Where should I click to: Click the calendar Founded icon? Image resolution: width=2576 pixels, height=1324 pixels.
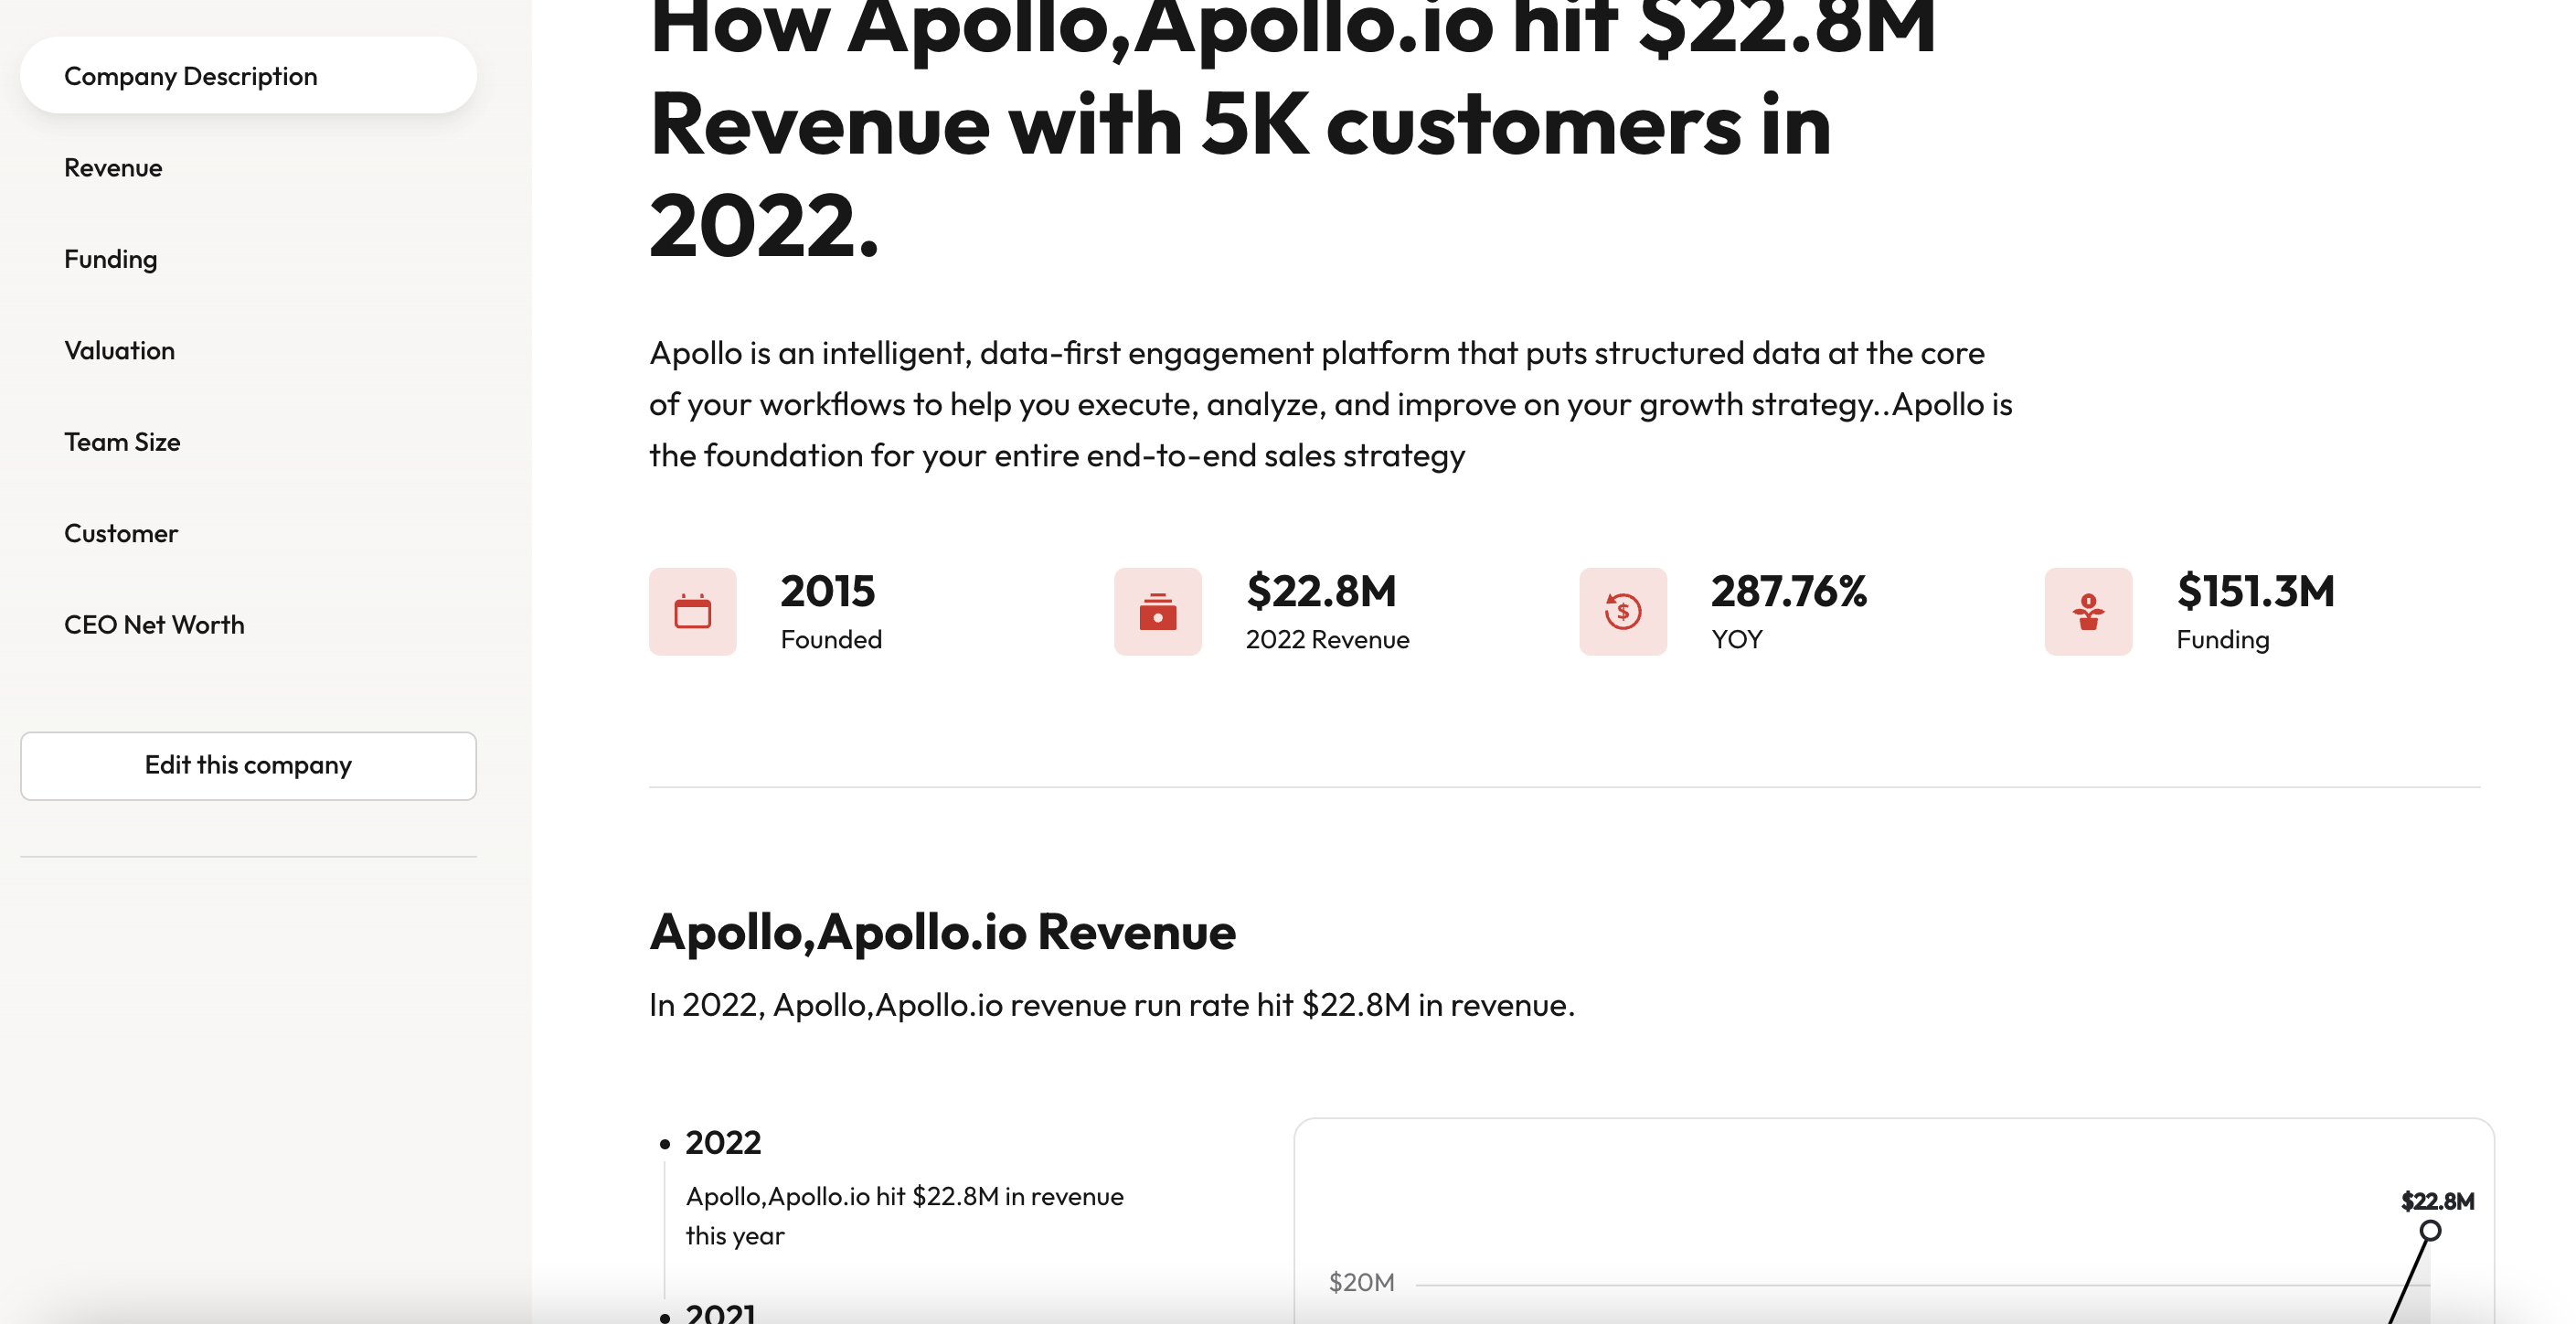[x=692, y=612]
